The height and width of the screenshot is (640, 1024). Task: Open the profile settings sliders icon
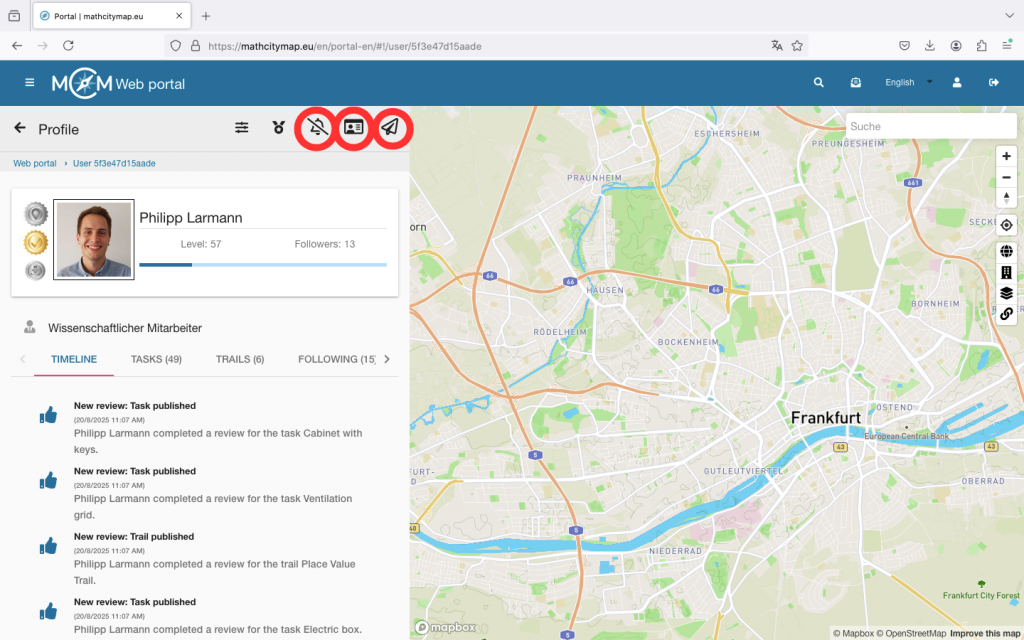pyautogui.click(x=242, y=128)
